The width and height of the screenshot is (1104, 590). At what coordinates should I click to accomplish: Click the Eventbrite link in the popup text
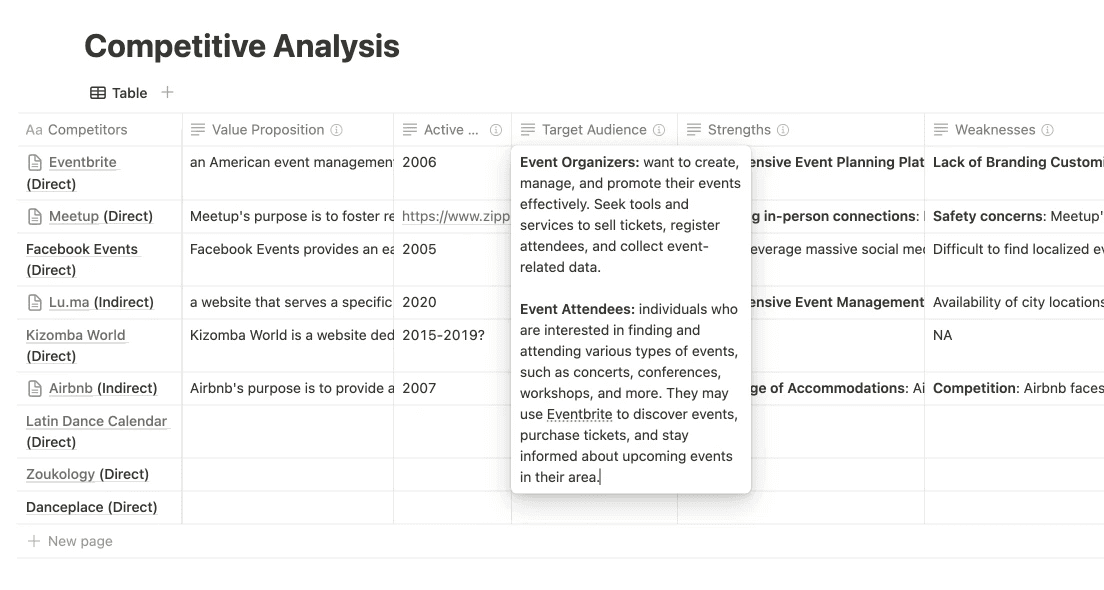click(x=579, y=414)
